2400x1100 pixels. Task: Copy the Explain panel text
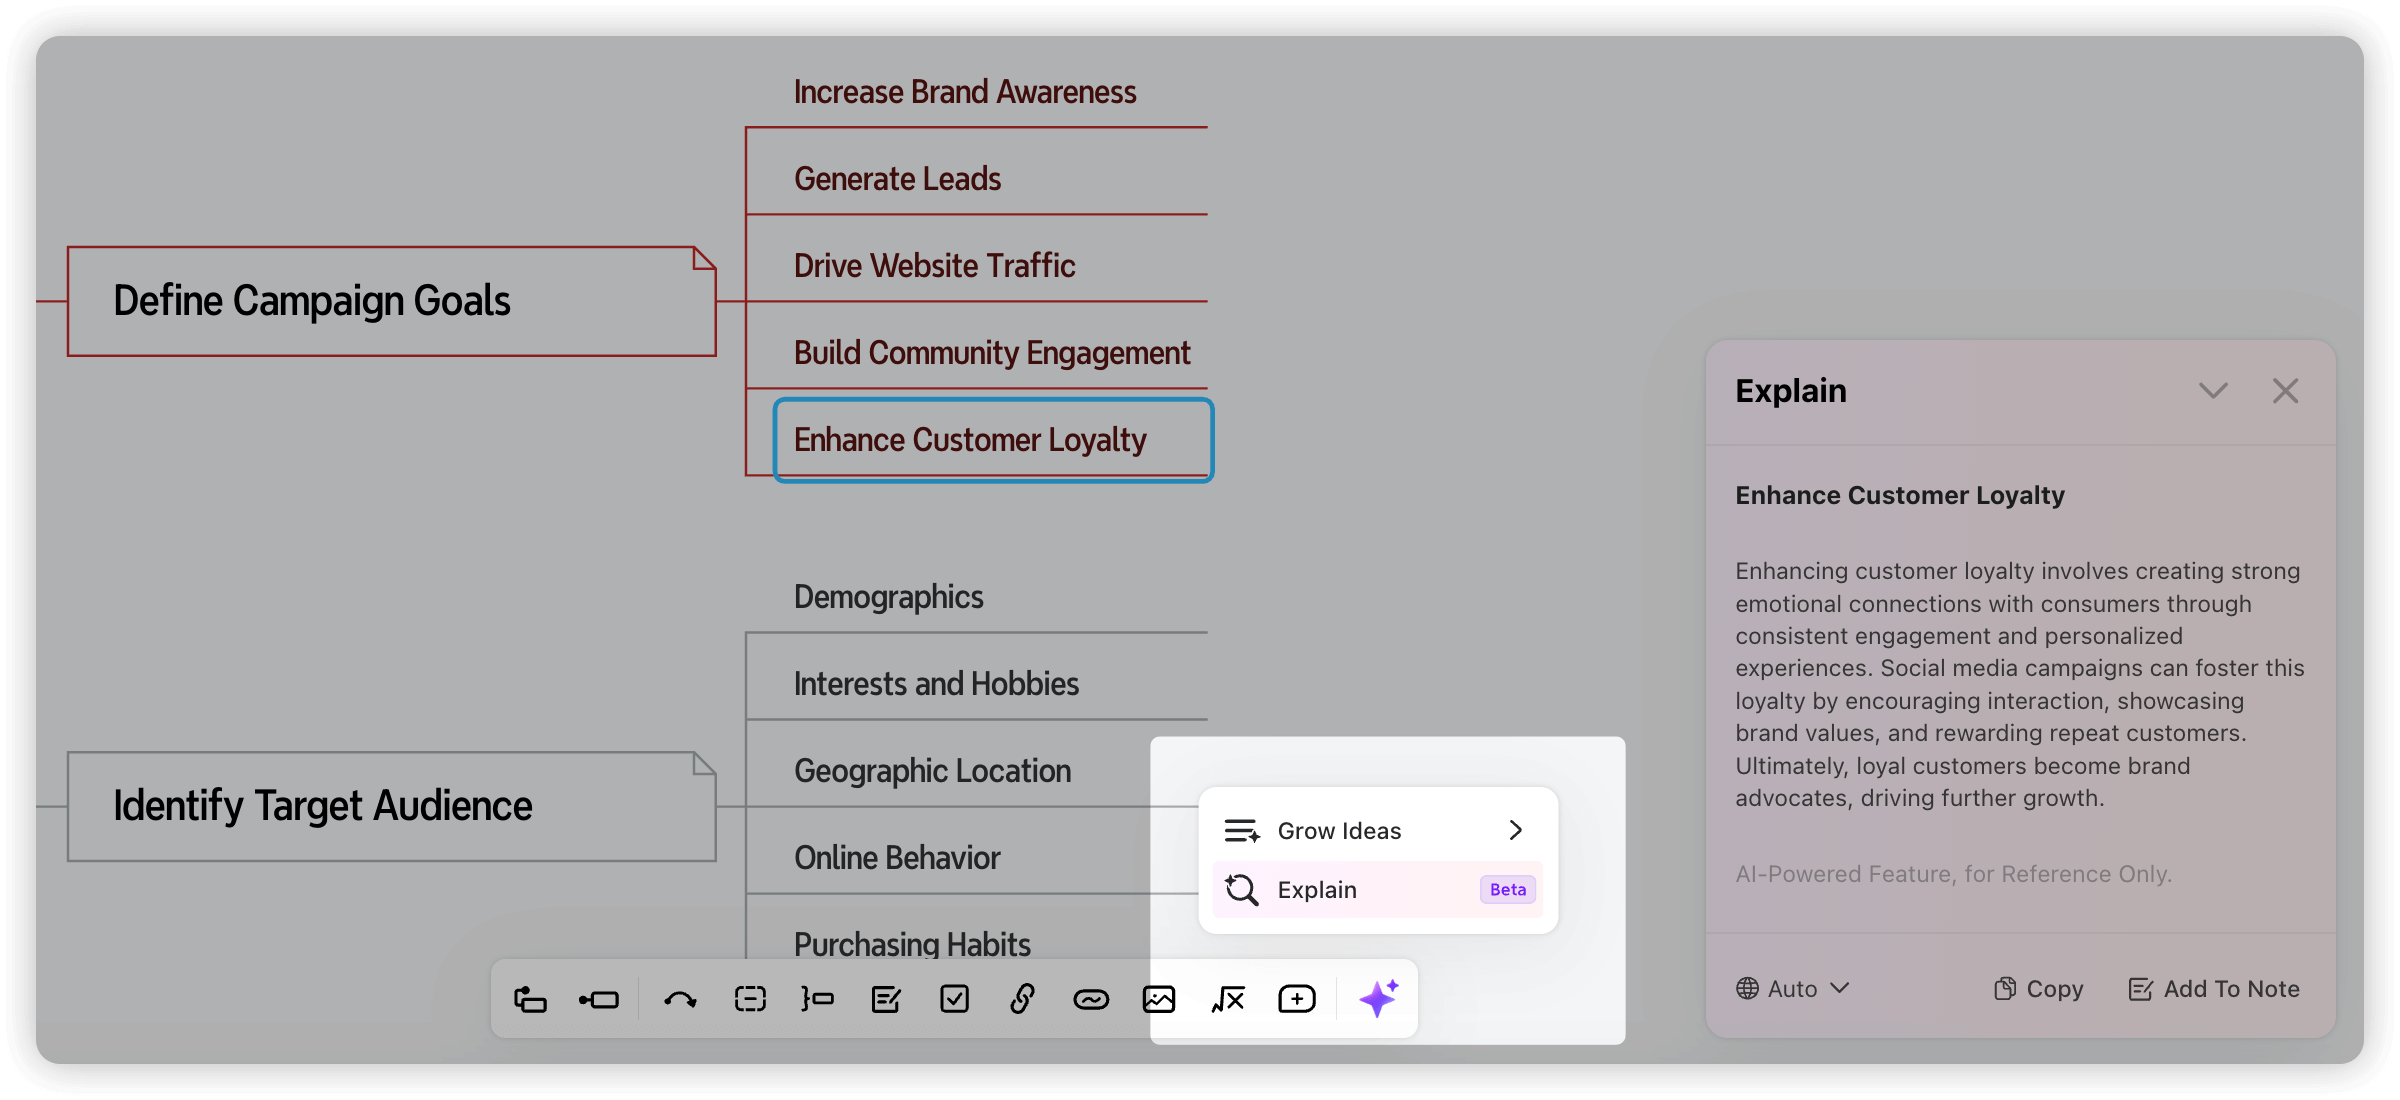(2036, 988)
